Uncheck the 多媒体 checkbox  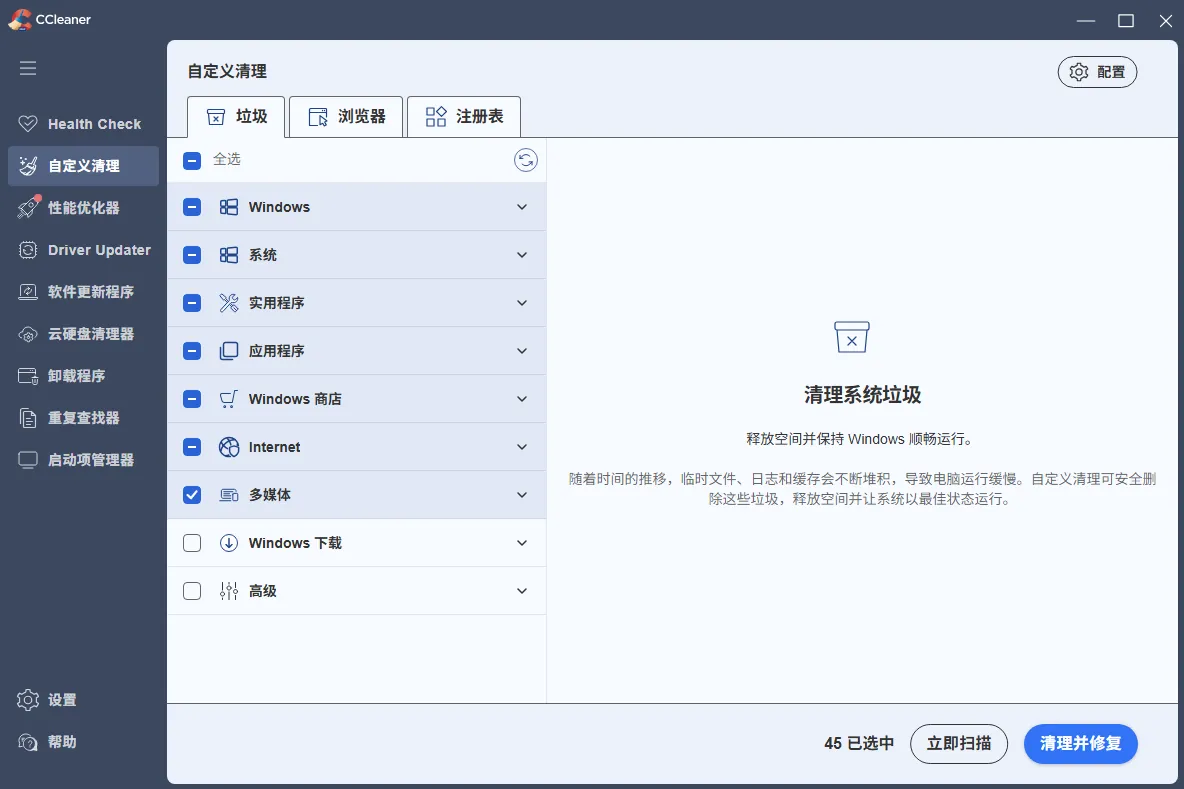[x=191, y=494]
